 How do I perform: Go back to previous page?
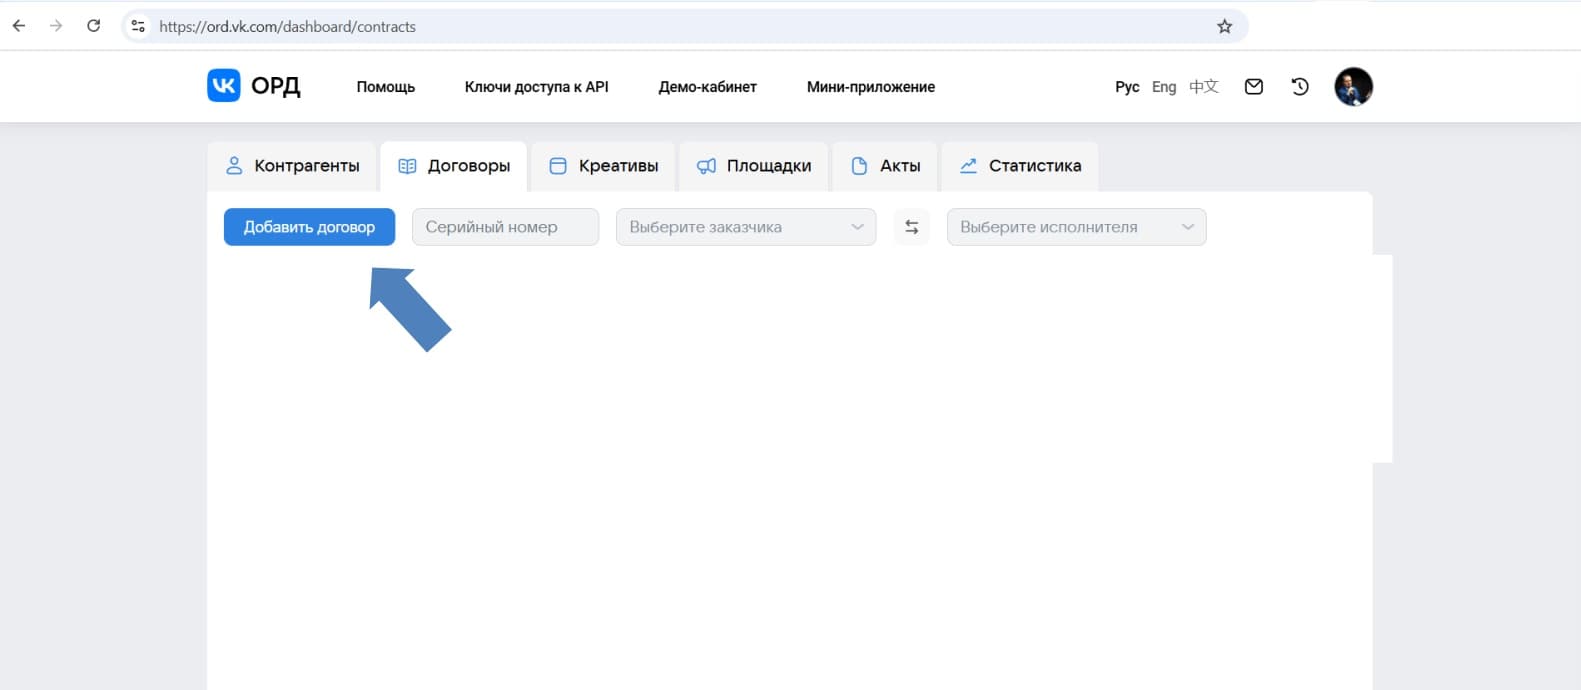19,26
